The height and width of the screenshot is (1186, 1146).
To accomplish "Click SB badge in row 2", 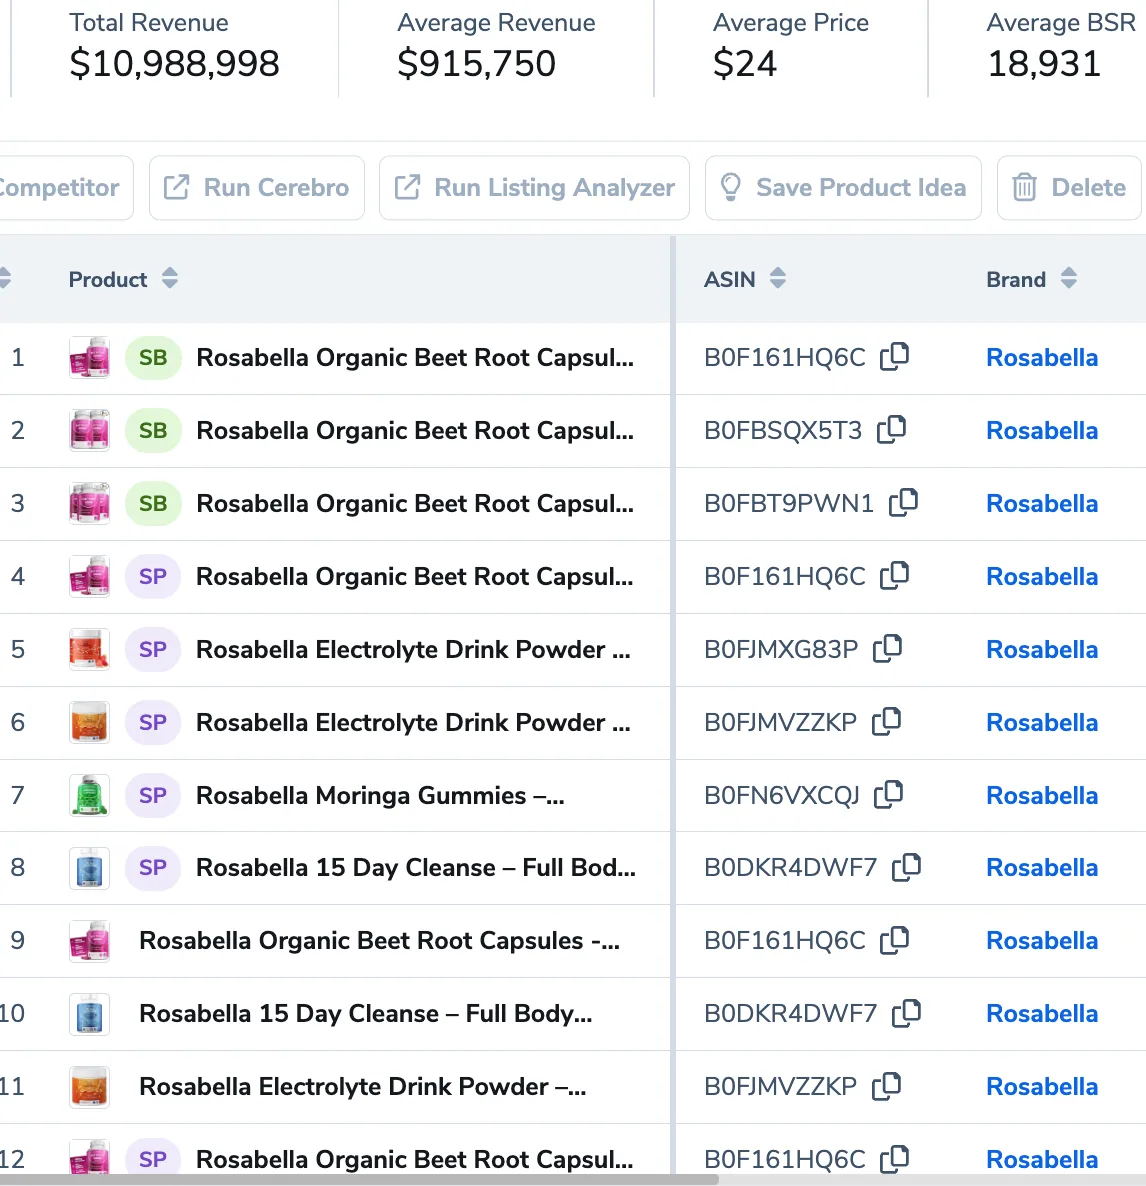I will coord(153,430).
